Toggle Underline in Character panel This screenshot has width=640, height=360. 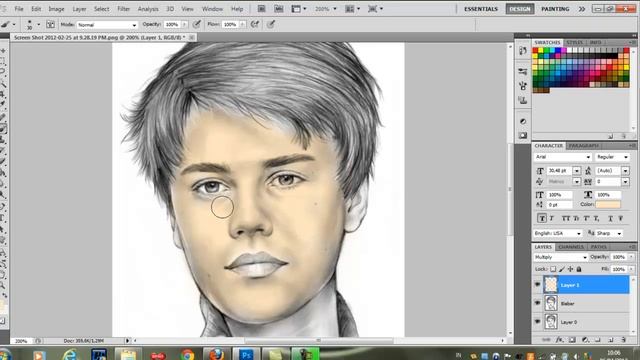[x=610, y=218]
